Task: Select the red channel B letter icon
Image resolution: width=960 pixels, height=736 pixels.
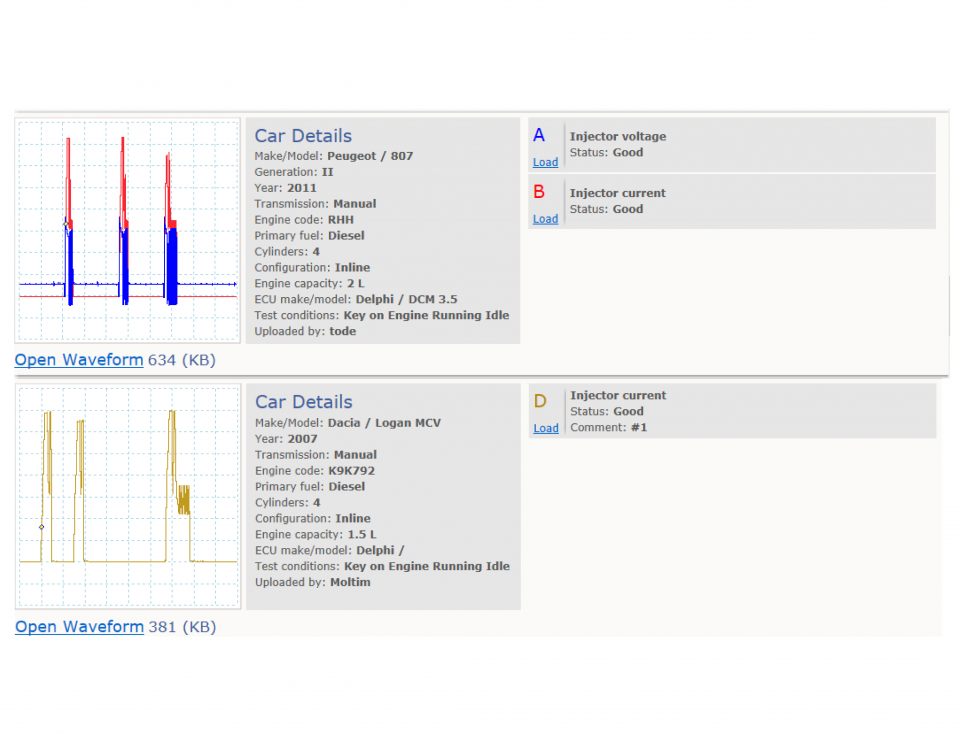Action: pos(539,192)
